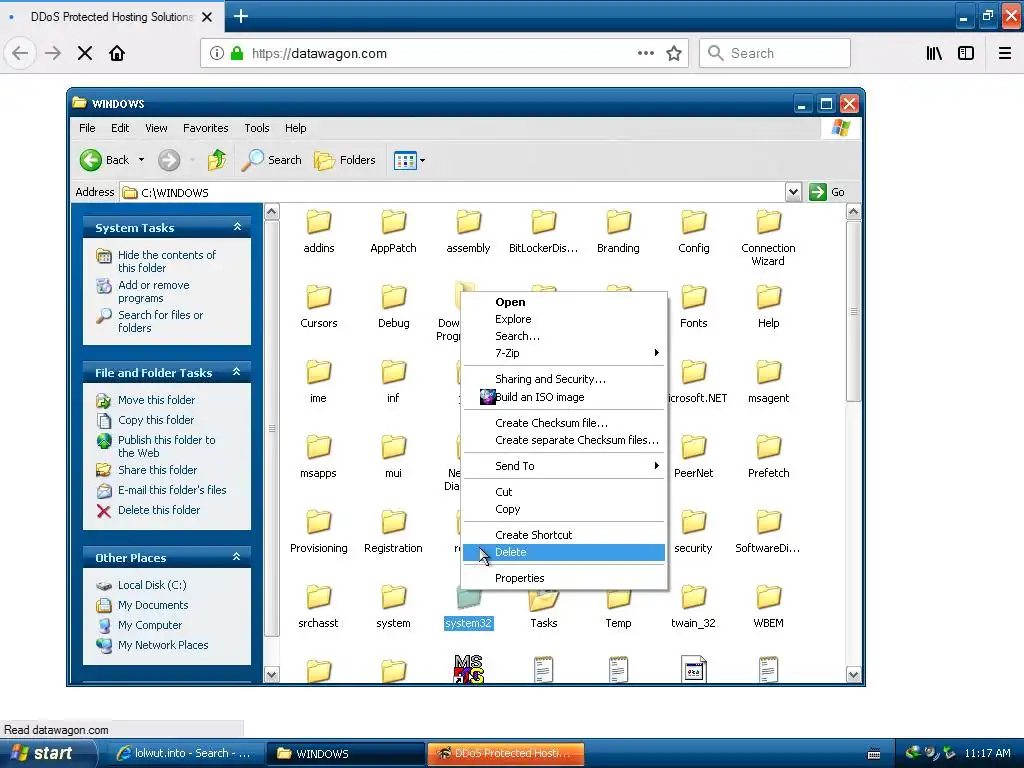1024x768 pixels.
Task: Select the twain_32 folder
Action: (694, 606)
